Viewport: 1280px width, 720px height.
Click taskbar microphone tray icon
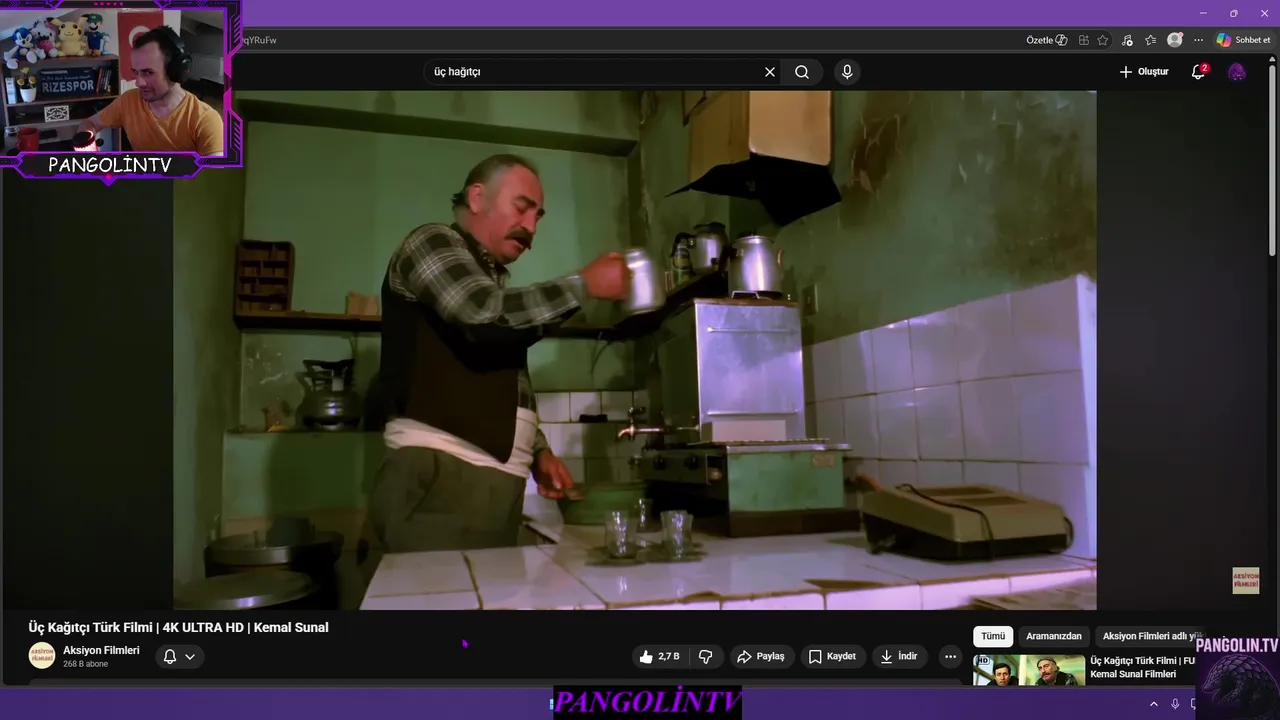pos(1175,704)
